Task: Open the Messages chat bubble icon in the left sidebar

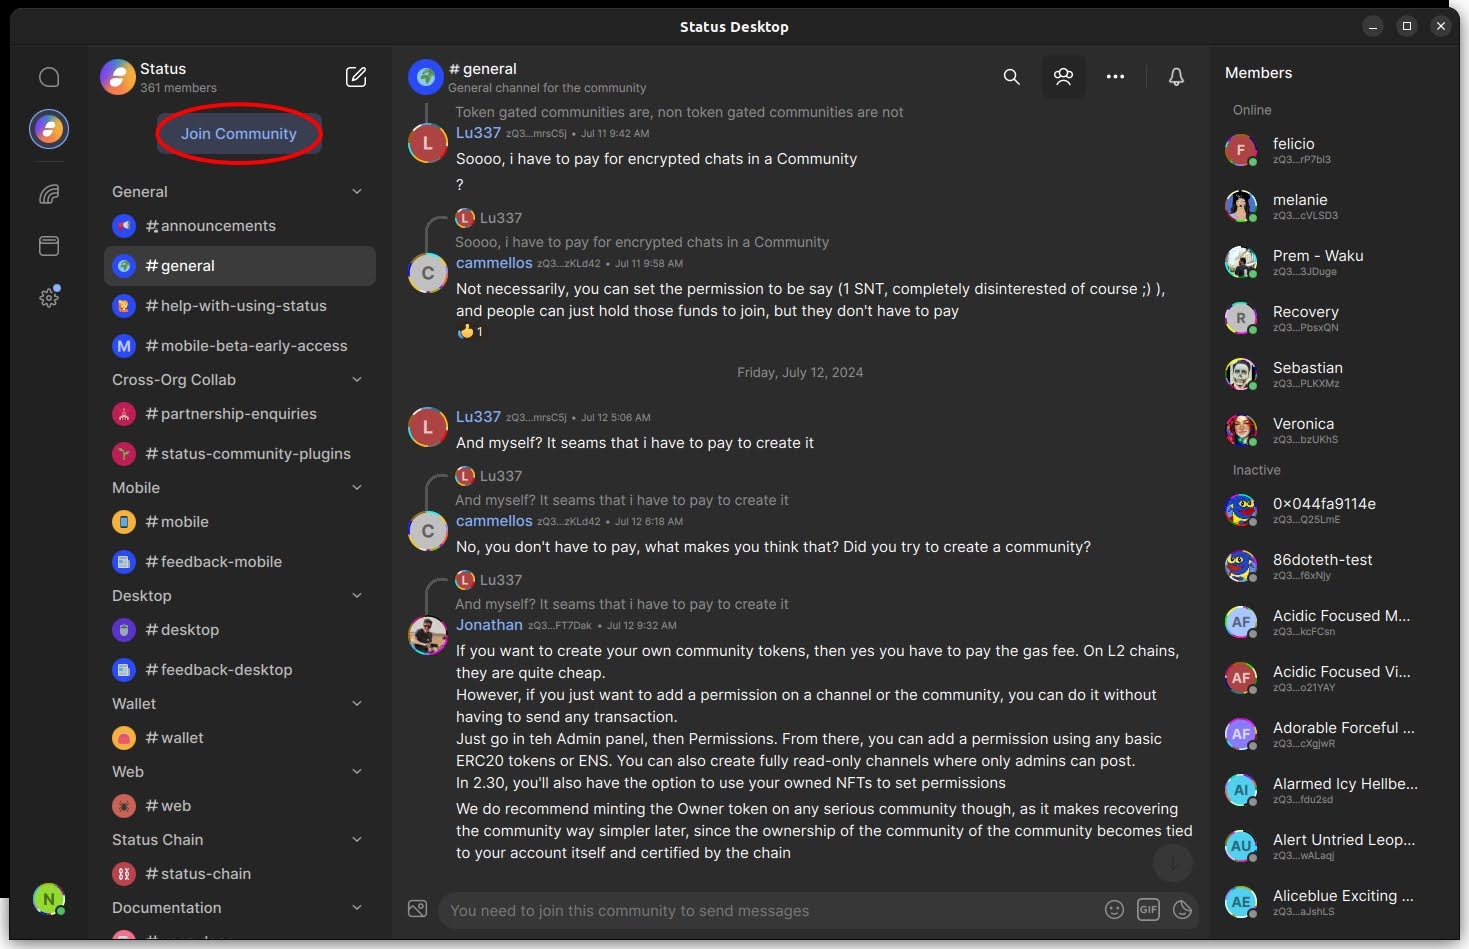Action: 49,77
